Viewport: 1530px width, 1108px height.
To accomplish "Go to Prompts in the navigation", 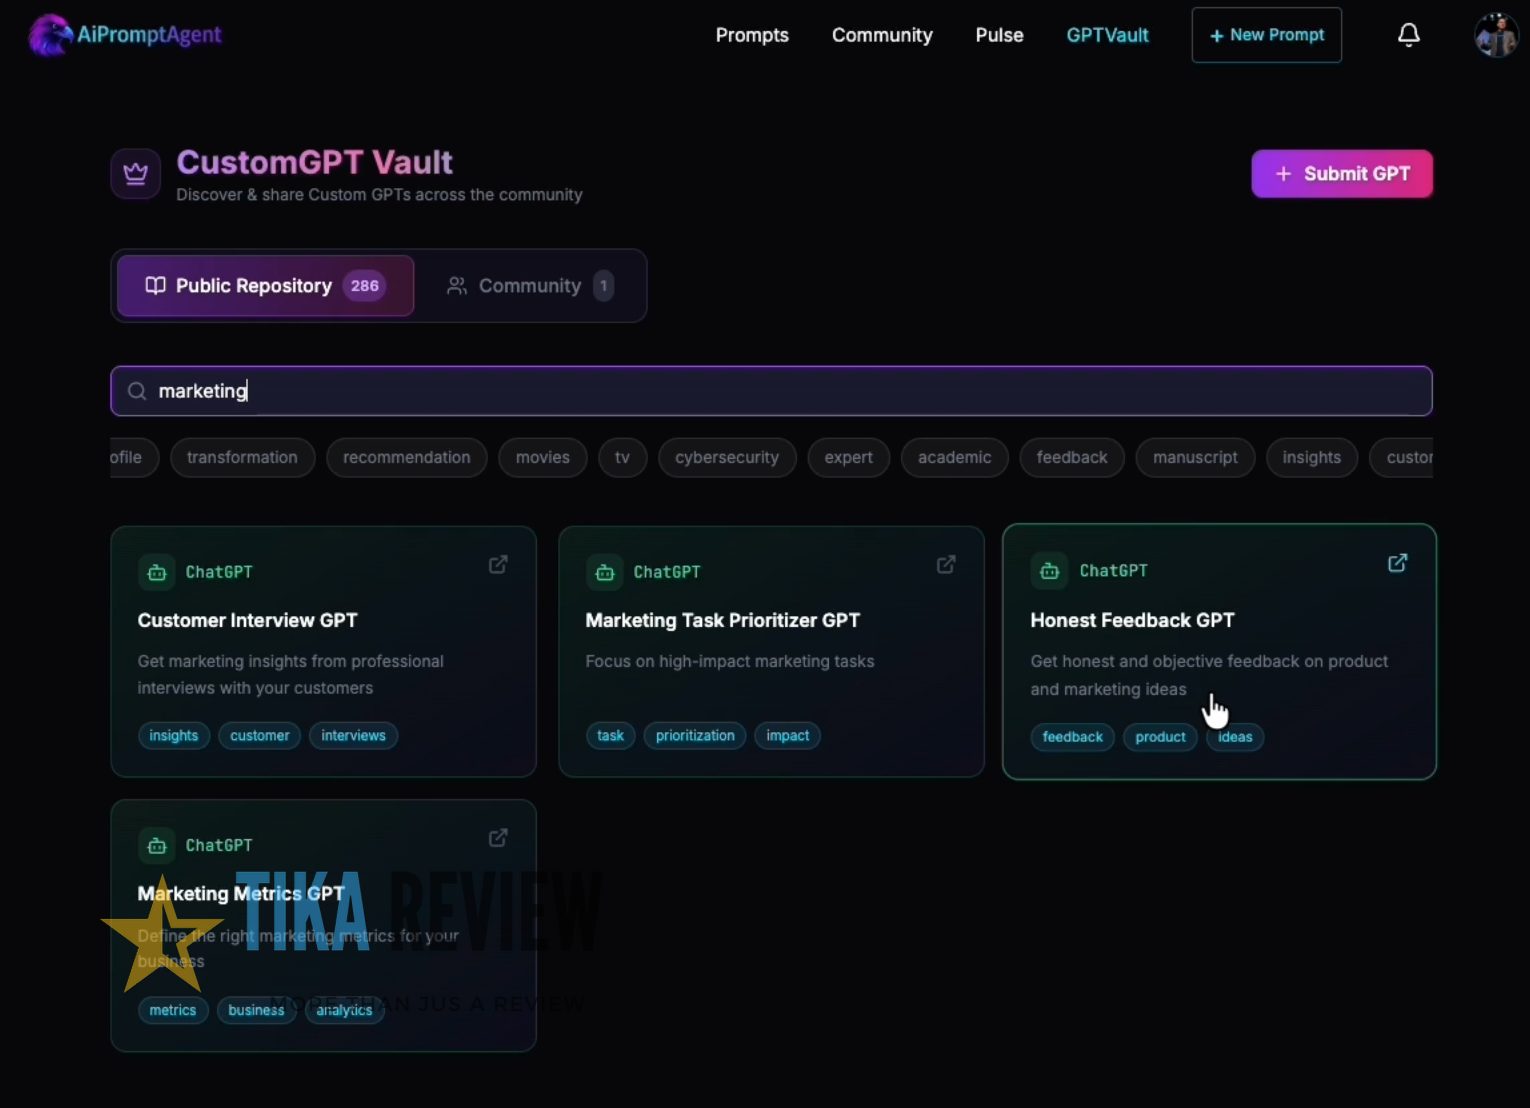I will (x=752, y=35).
